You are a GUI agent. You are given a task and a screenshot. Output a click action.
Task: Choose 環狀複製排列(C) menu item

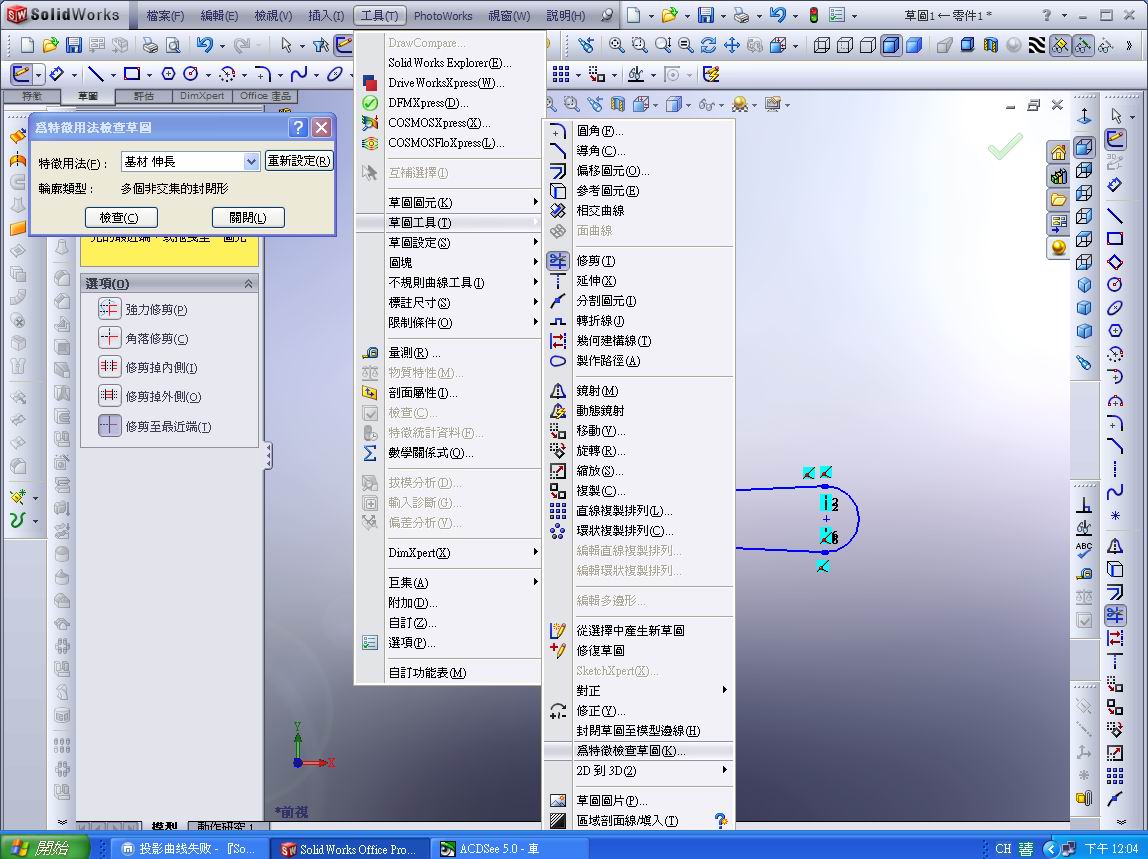[x=638, y=530]
